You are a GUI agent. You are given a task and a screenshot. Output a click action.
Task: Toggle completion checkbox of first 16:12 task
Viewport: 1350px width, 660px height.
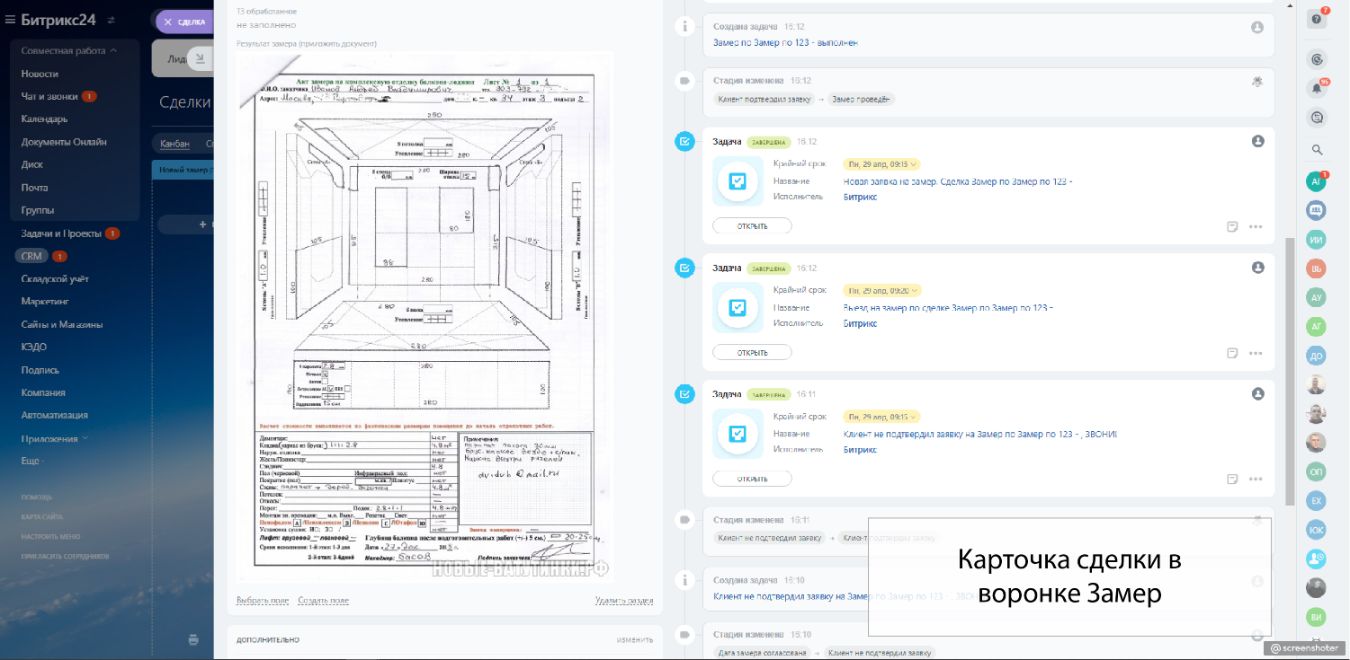[x=684, y=142]
